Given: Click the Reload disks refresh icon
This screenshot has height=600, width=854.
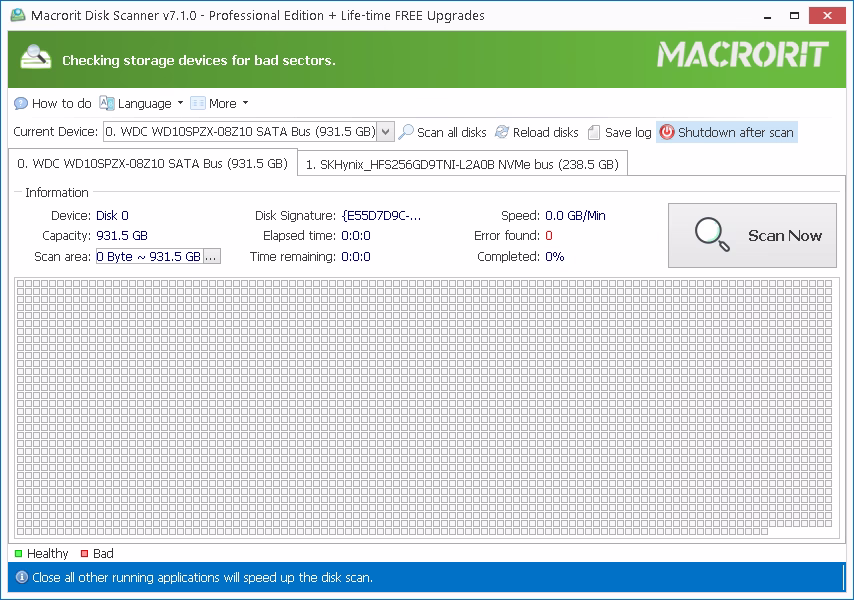Looking at the screenshot, I should tap(502, 132).
